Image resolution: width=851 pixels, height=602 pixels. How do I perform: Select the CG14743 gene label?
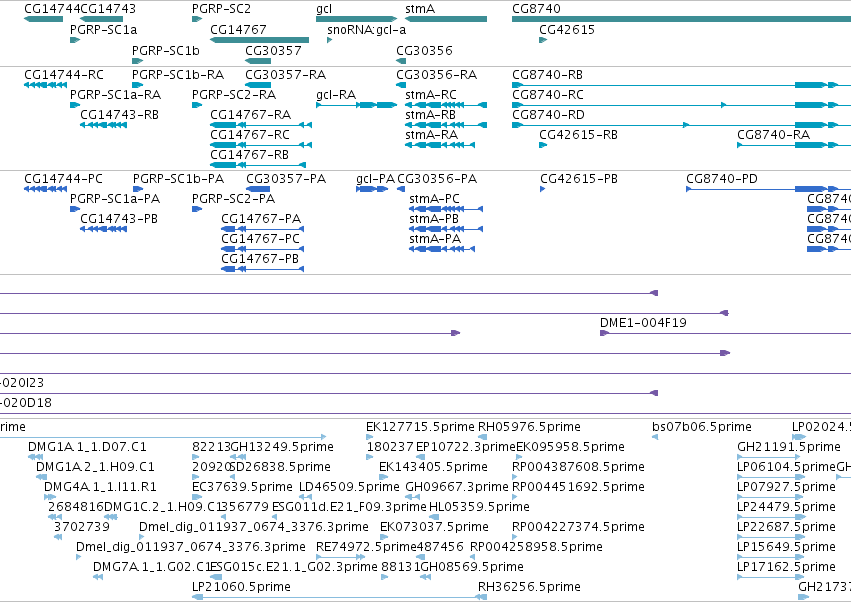[x=108, y=9]
